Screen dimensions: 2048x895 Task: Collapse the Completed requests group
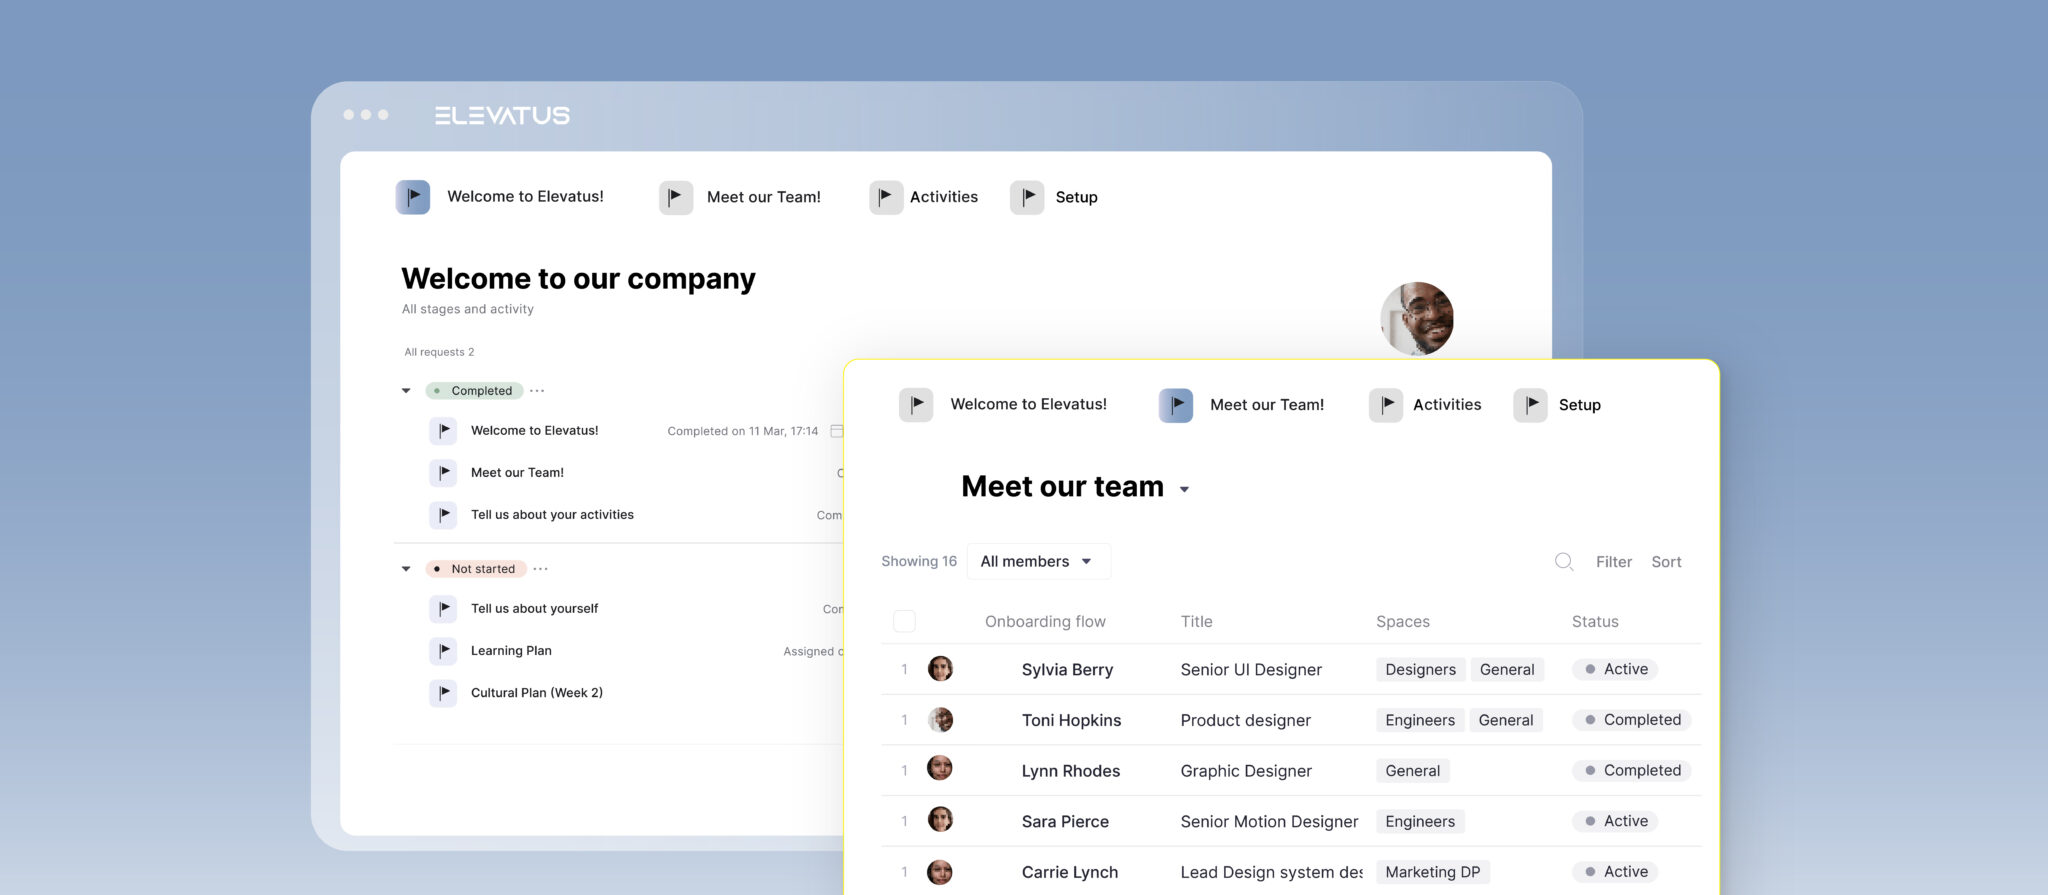pos(406,391)
